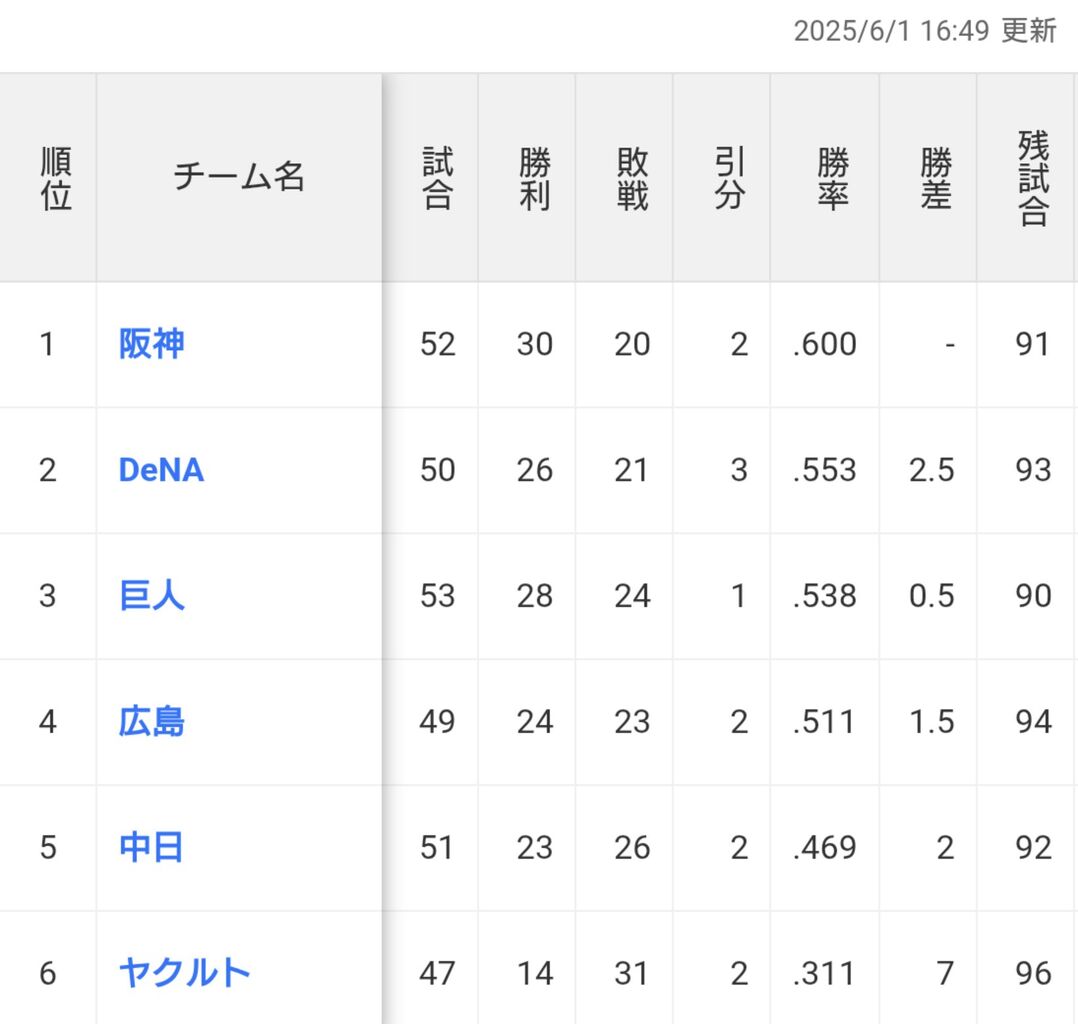
Task: Select win percentage .553 for DeNA
Action: [824, 470]
